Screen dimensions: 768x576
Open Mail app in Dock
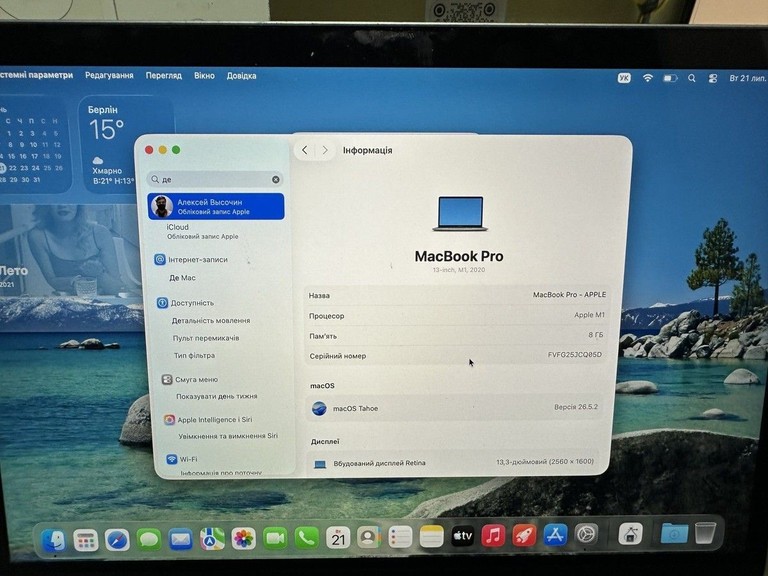coord(180,539)
